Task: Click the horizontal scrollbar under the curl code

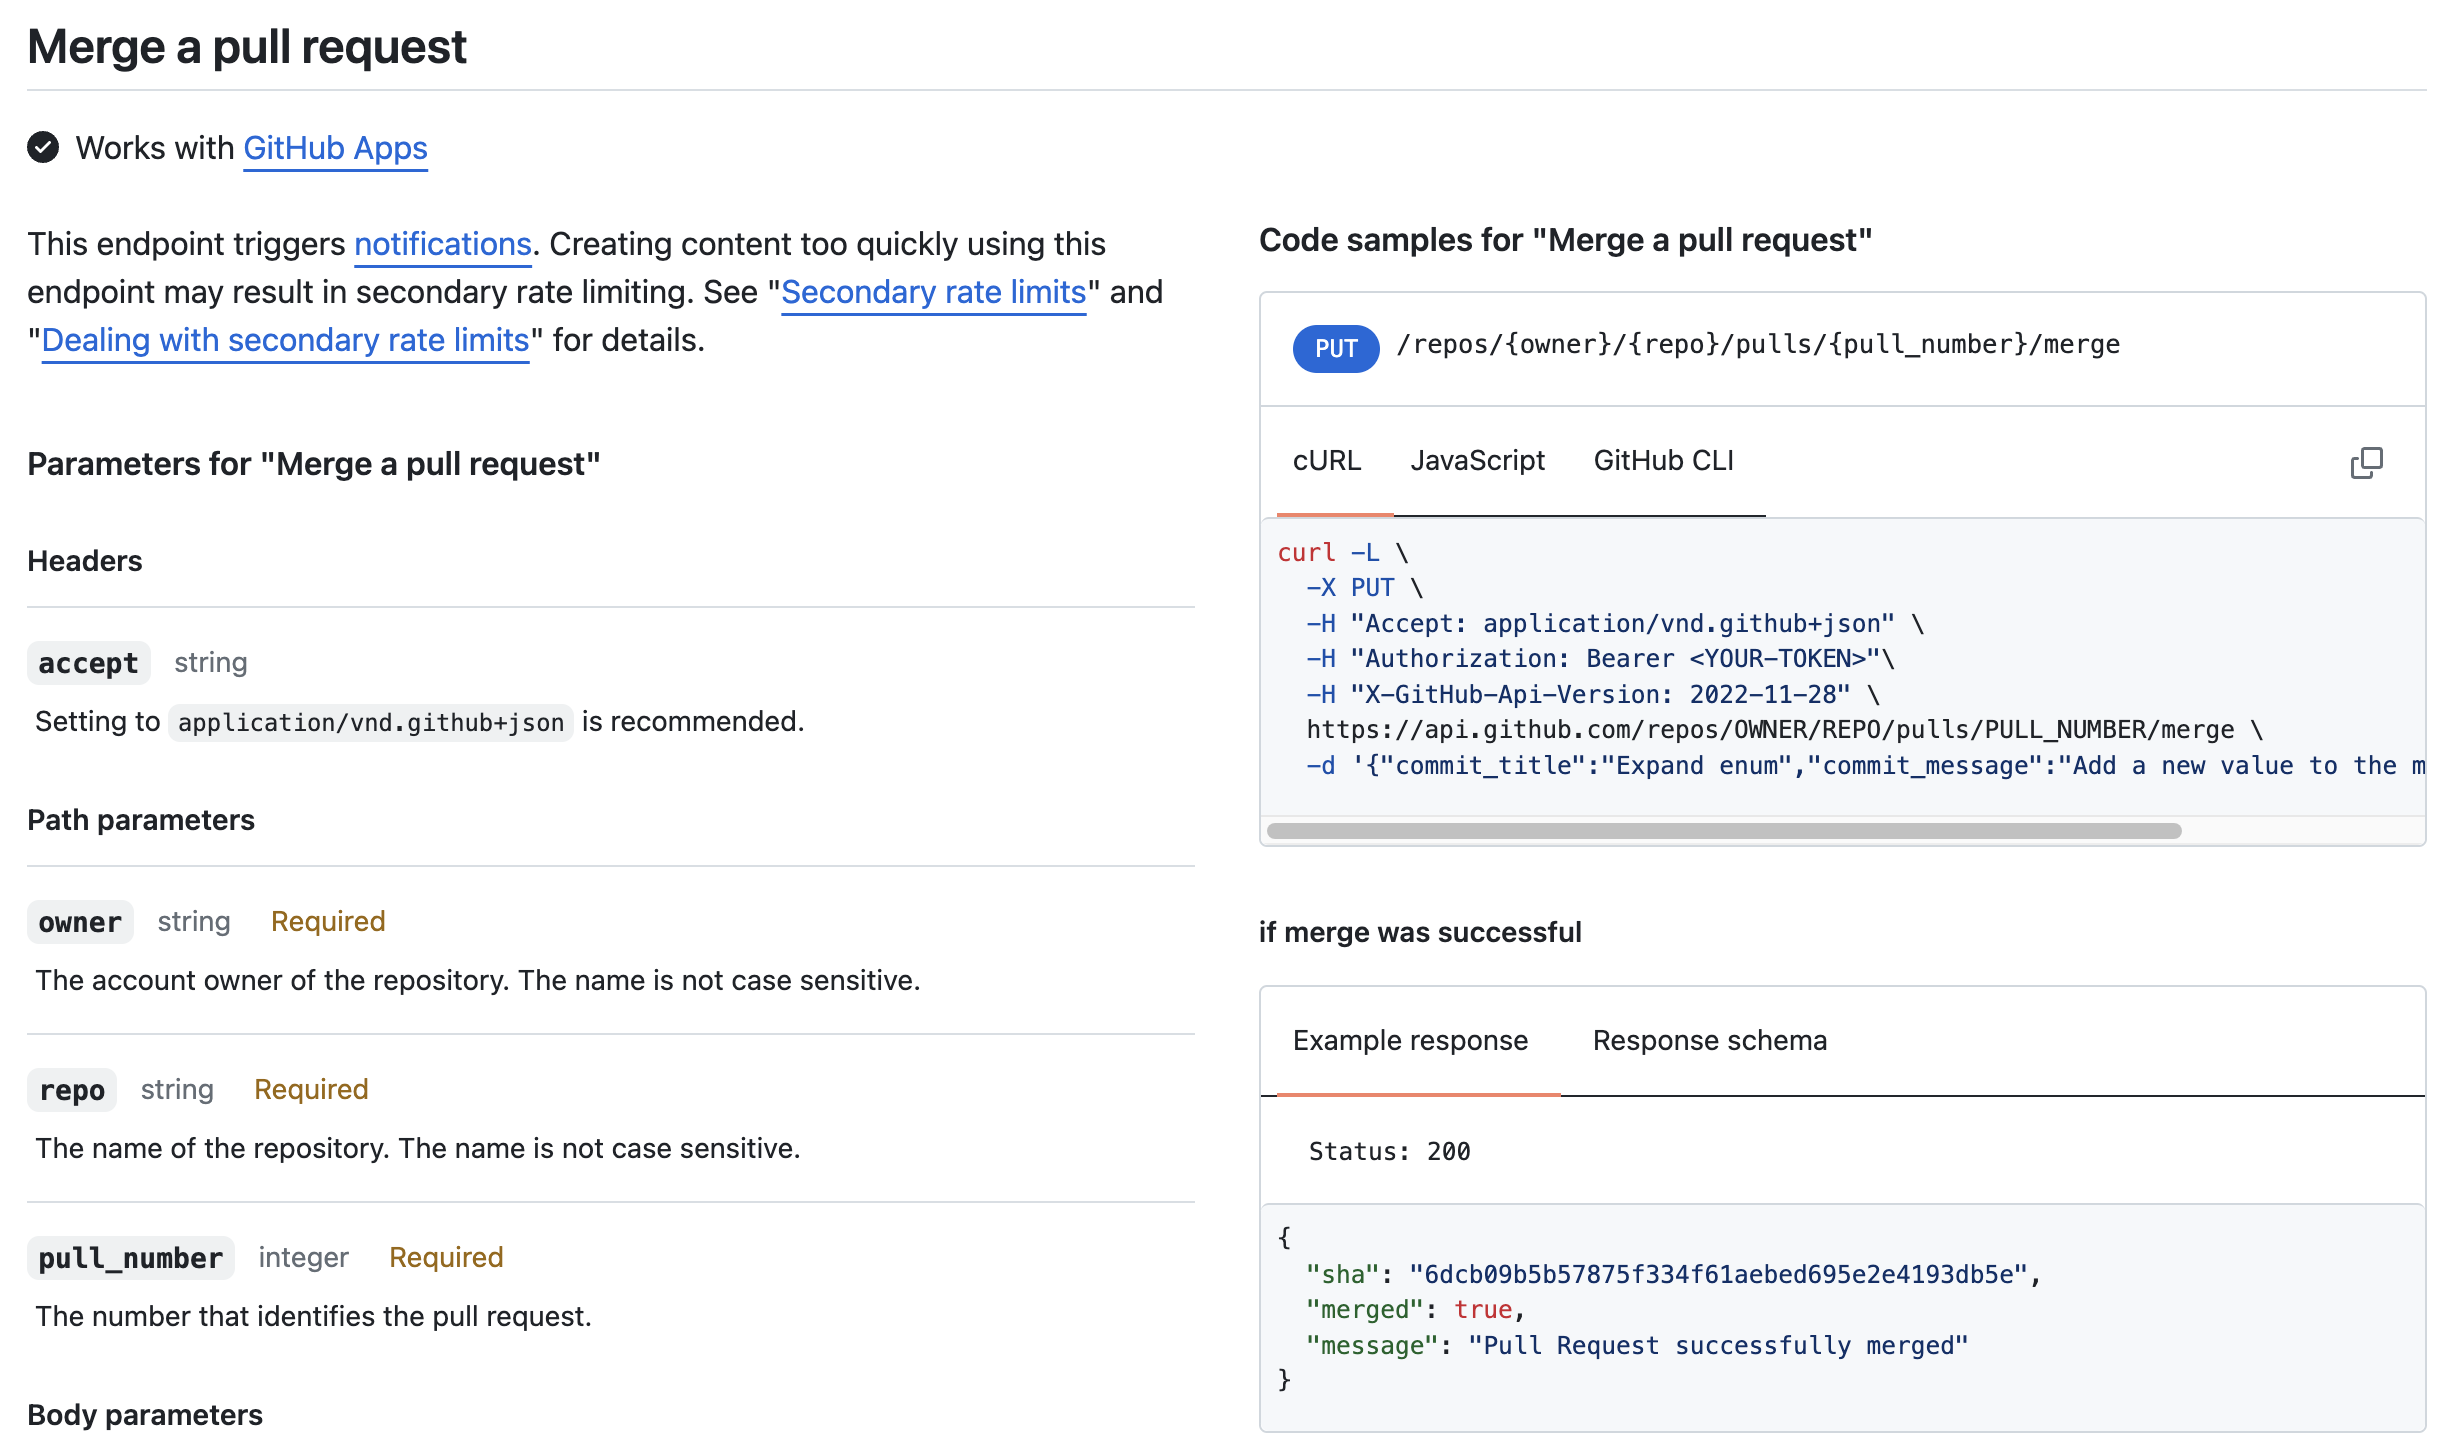Action: pos(1724,831)
